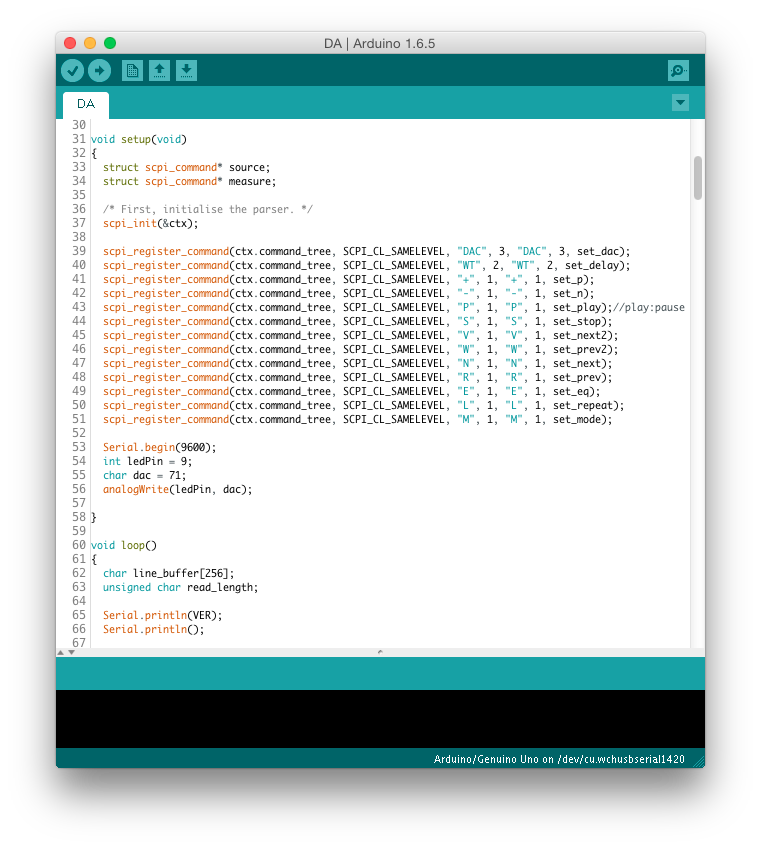
Task: Click 'Serial.println();' on line 66
Action: tap(154, 630)
